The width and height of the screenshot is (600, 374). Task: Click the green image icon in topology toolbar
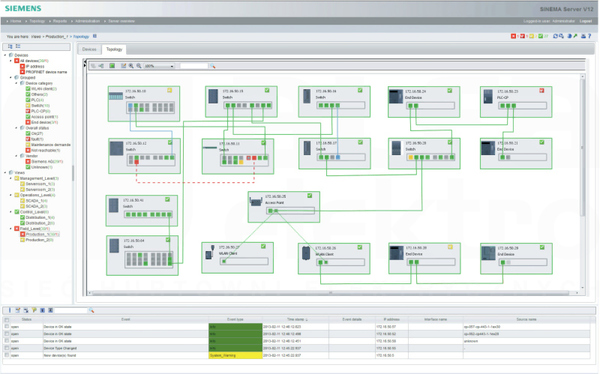[112, 66]
